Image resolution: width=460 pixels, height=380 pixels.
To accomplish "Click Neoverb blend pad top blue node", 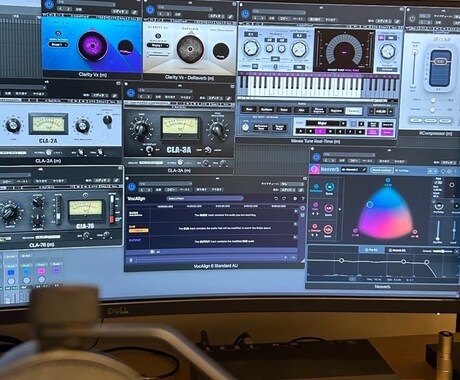I will (388, 180).
